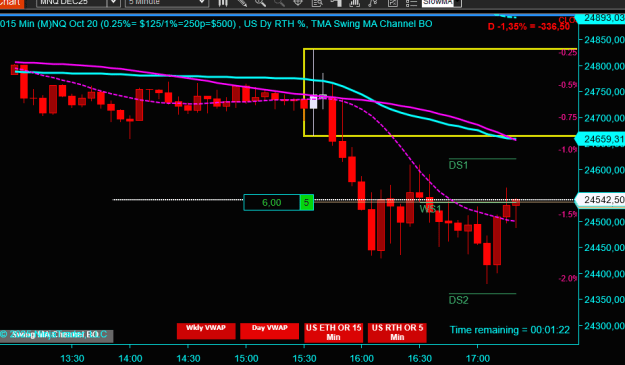The width and height of the screenshot is (625, 365).
Task: Click the 24400,00 price axis label
Action: pyautogui.click(x=604, y=274)
